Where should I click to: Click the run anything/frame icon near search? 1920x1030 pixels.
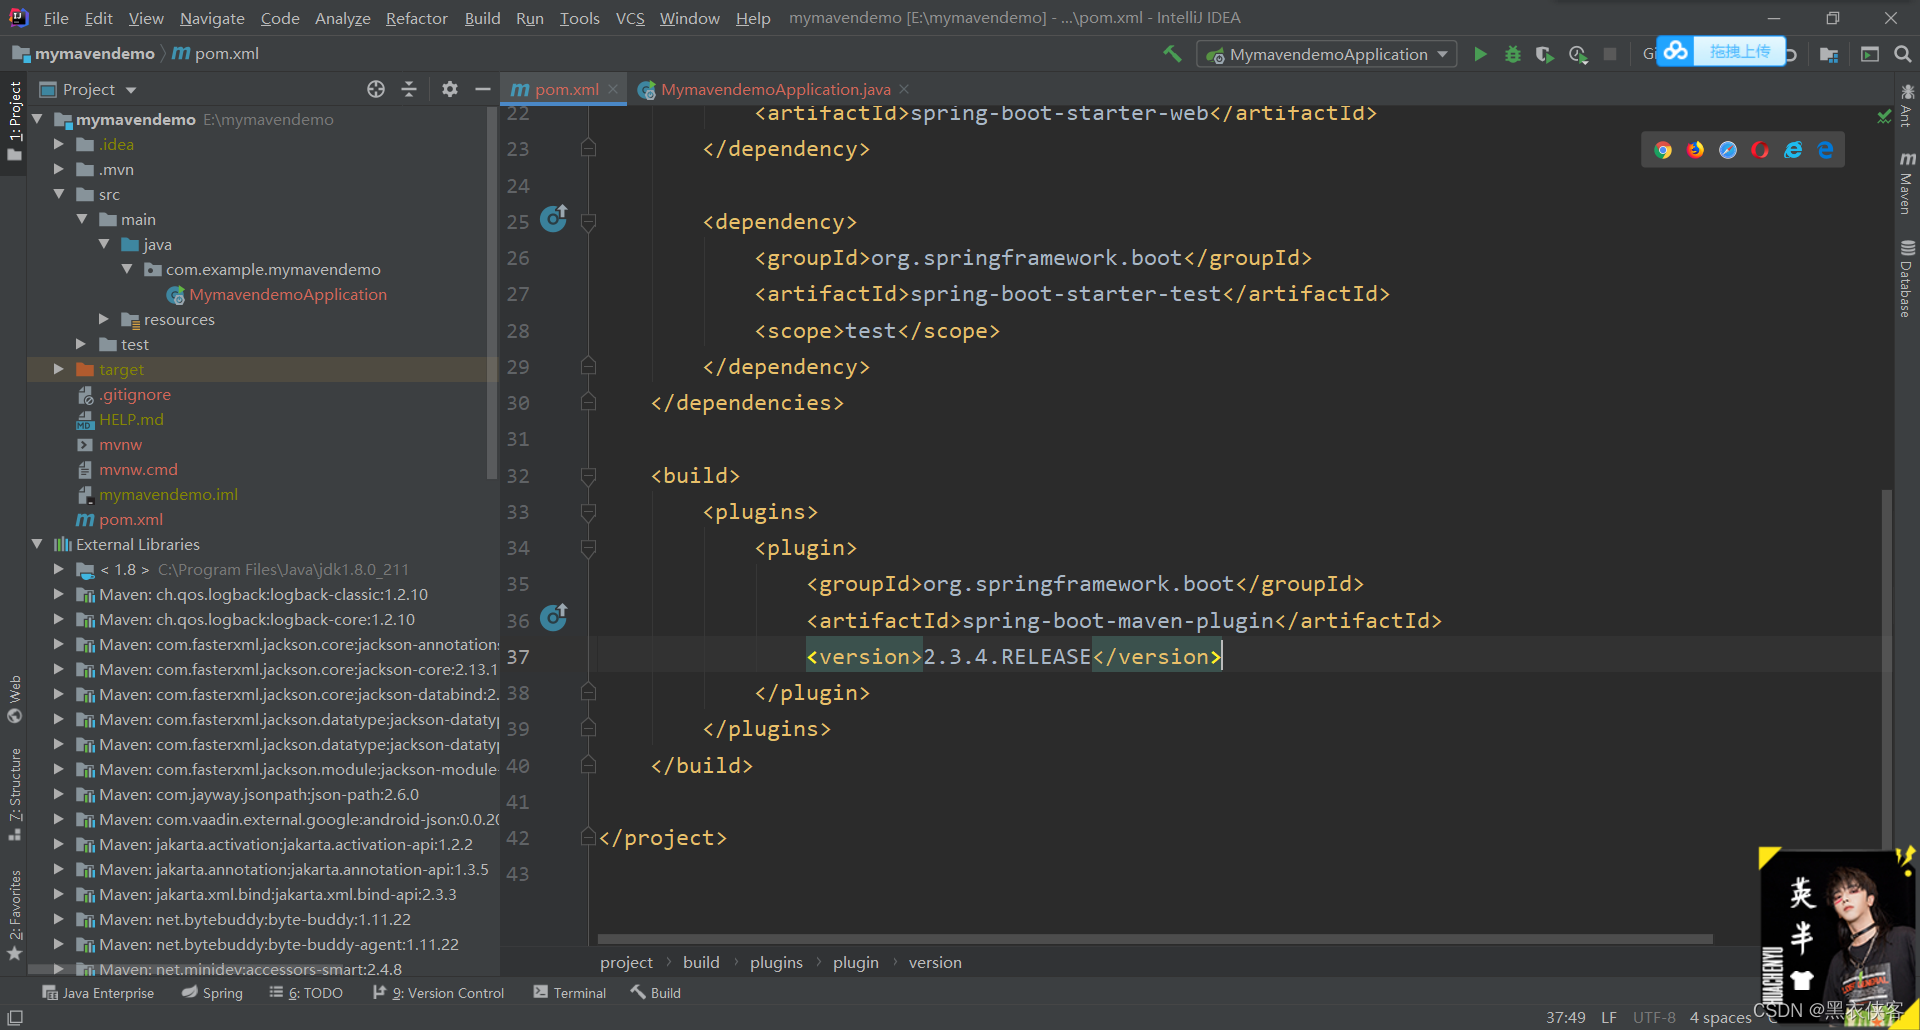click(1869, 54)
